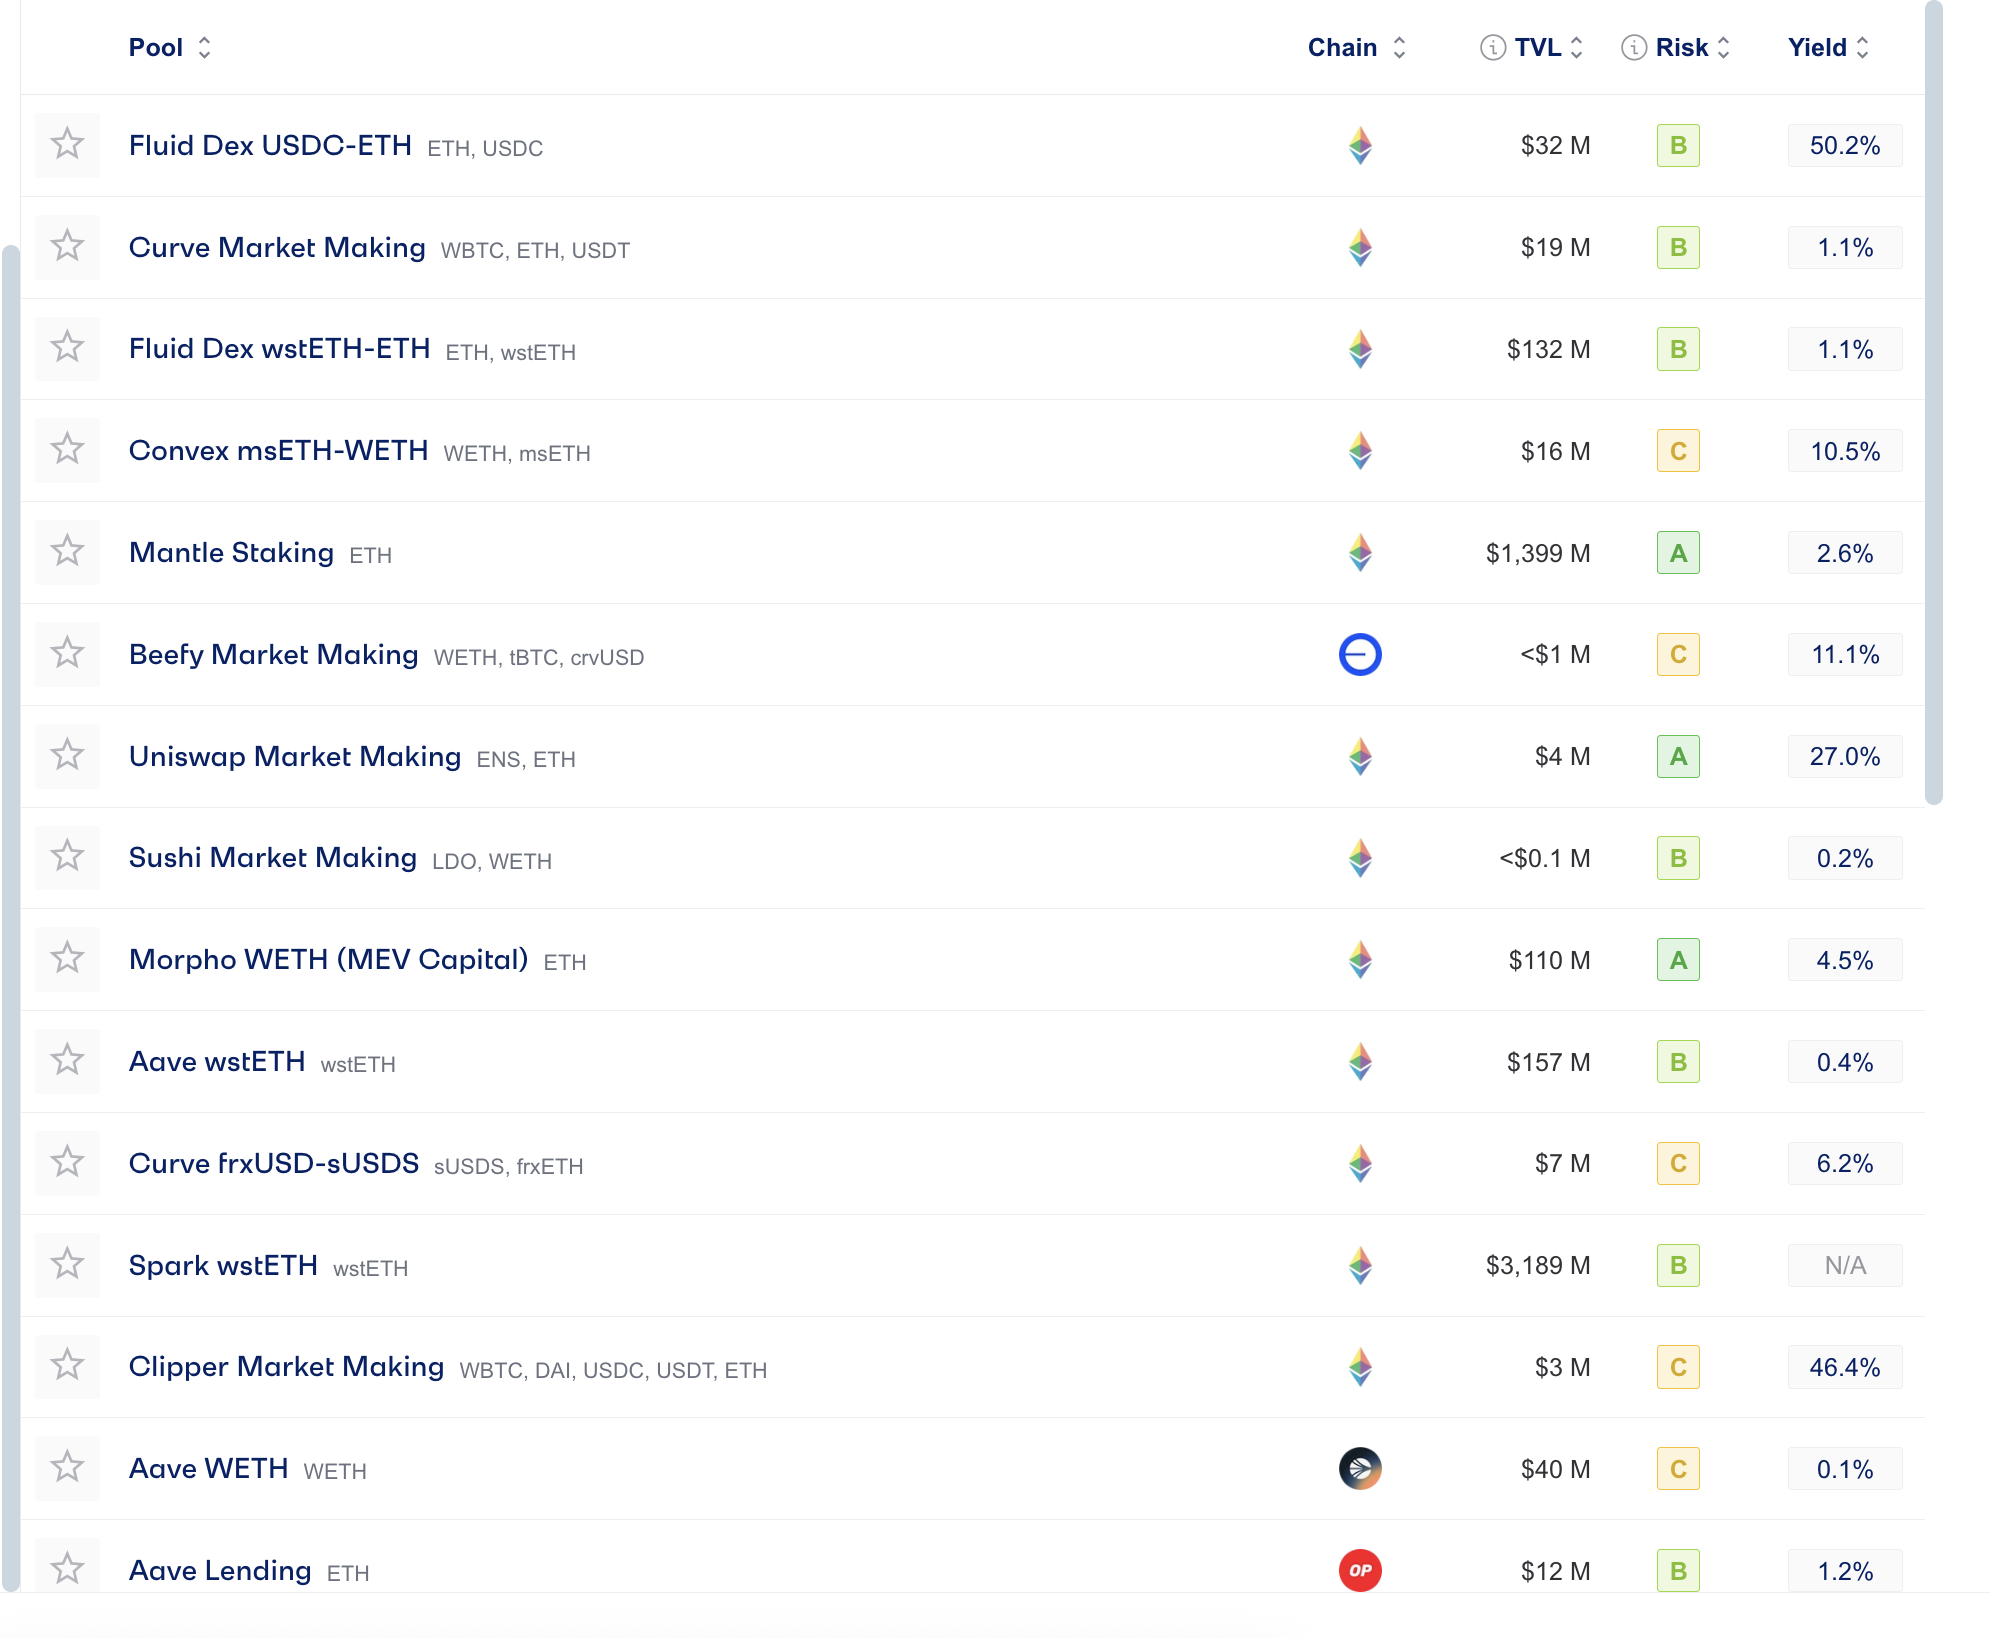Click Ethereum chain icon for Mantle Staking

coord(1360,553)
